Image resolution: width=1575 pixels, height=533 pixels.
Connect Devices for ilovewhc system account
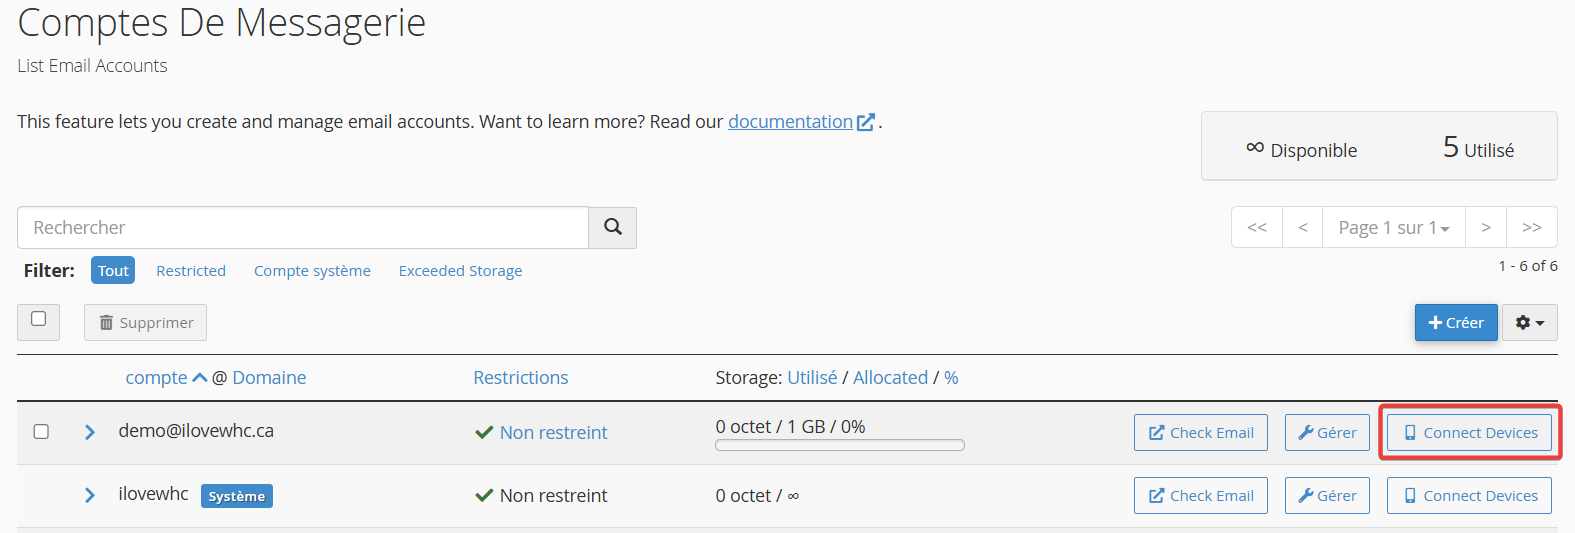click(1469, 496)
